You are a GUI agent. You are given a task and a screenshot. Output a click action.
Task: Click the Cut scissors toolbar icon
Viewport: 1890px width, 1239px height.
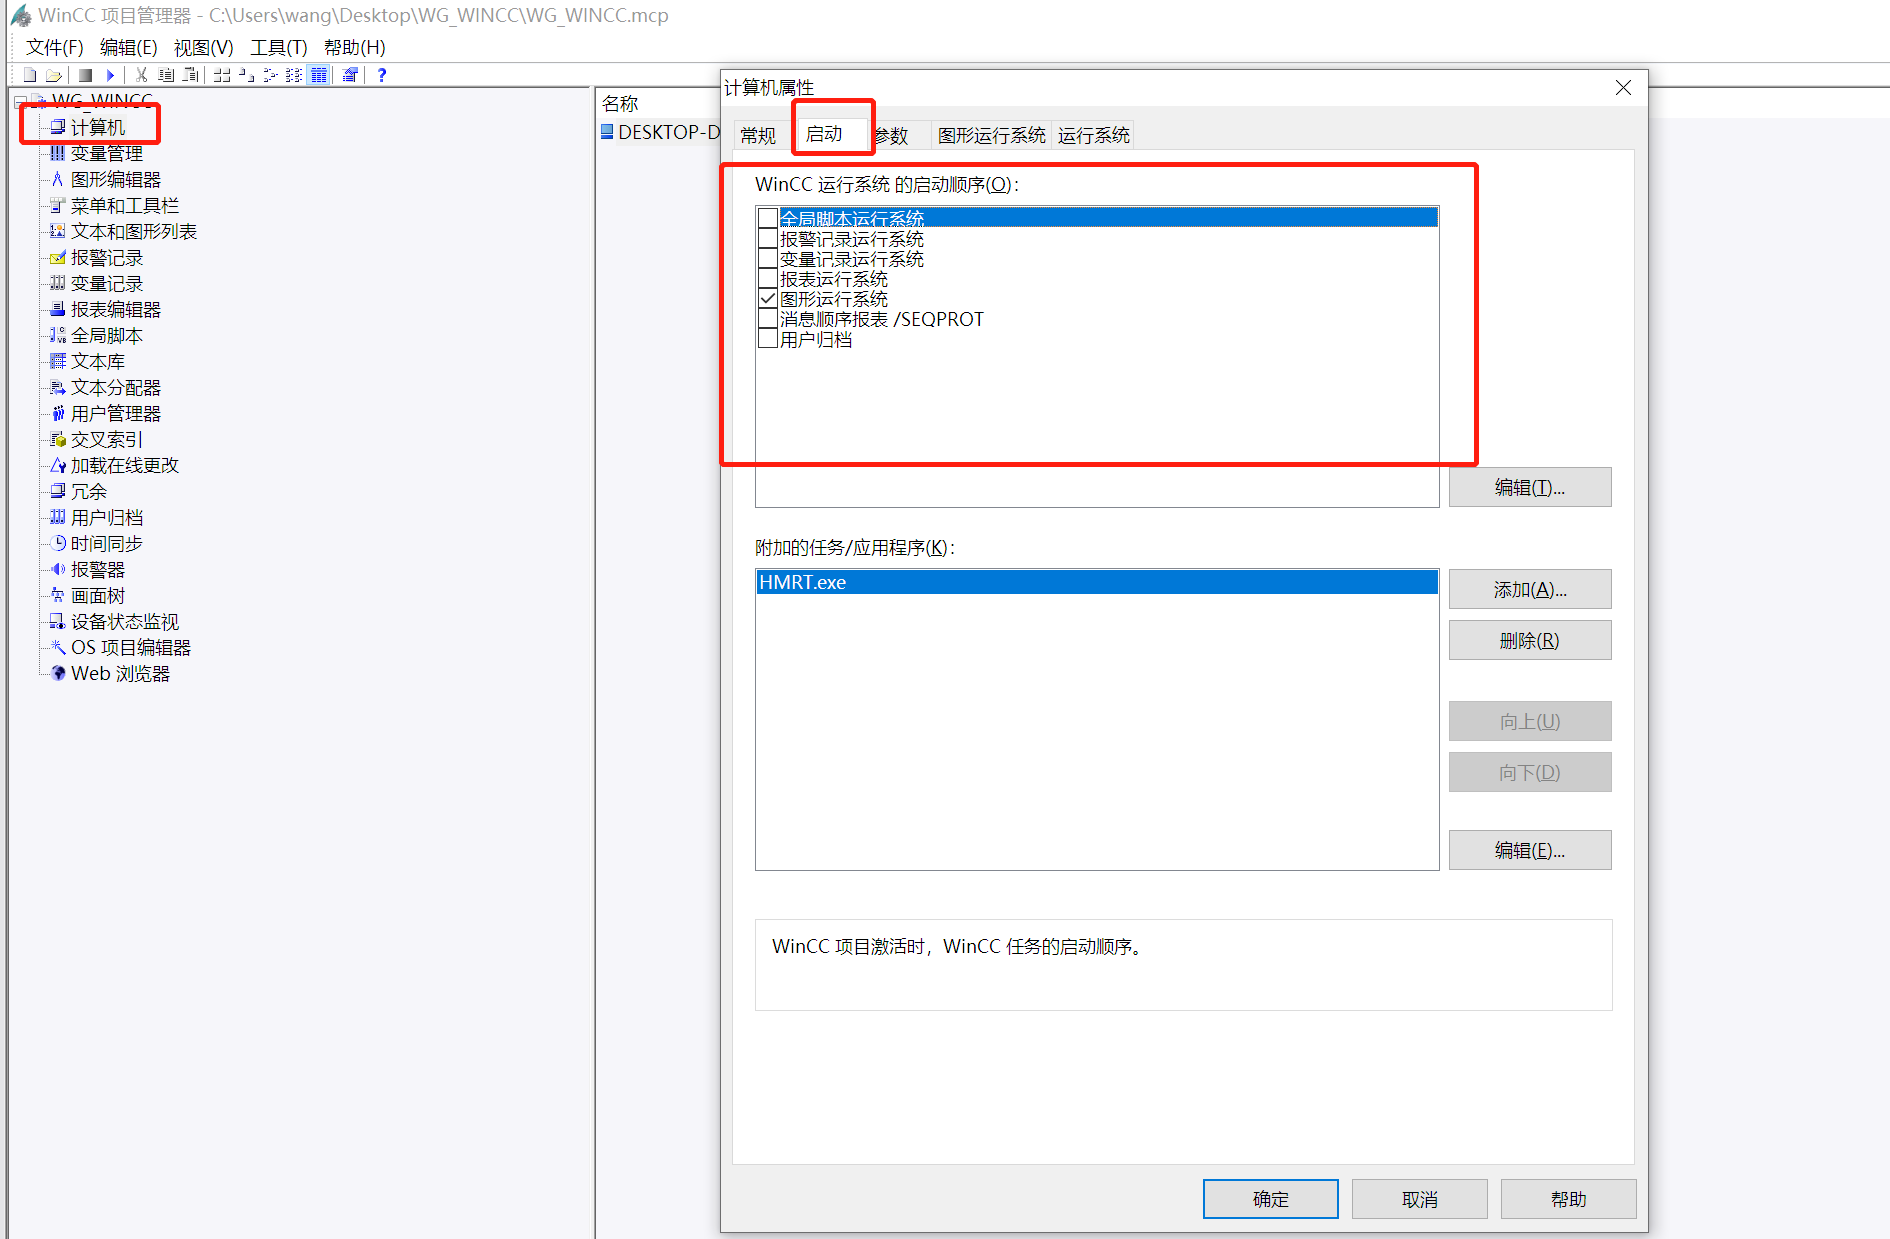(x=141, y=75)
